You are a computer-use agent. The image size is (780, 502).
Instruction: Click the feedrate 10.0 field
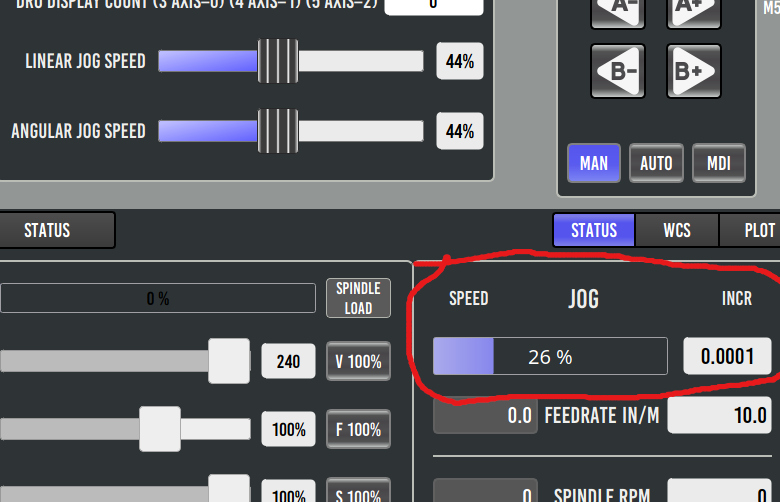click(x=719, y=415)
